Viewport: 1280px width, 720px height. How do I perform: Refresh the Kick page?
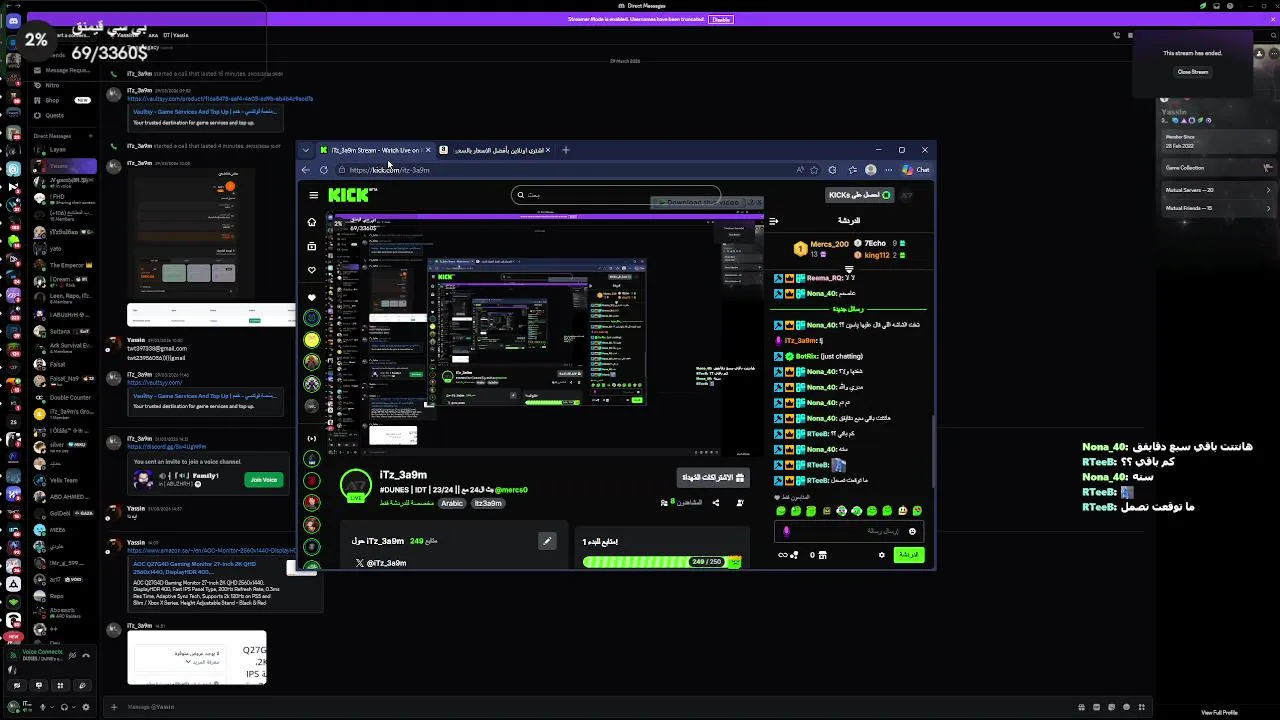pyautogui.click(x=324, y=170)
